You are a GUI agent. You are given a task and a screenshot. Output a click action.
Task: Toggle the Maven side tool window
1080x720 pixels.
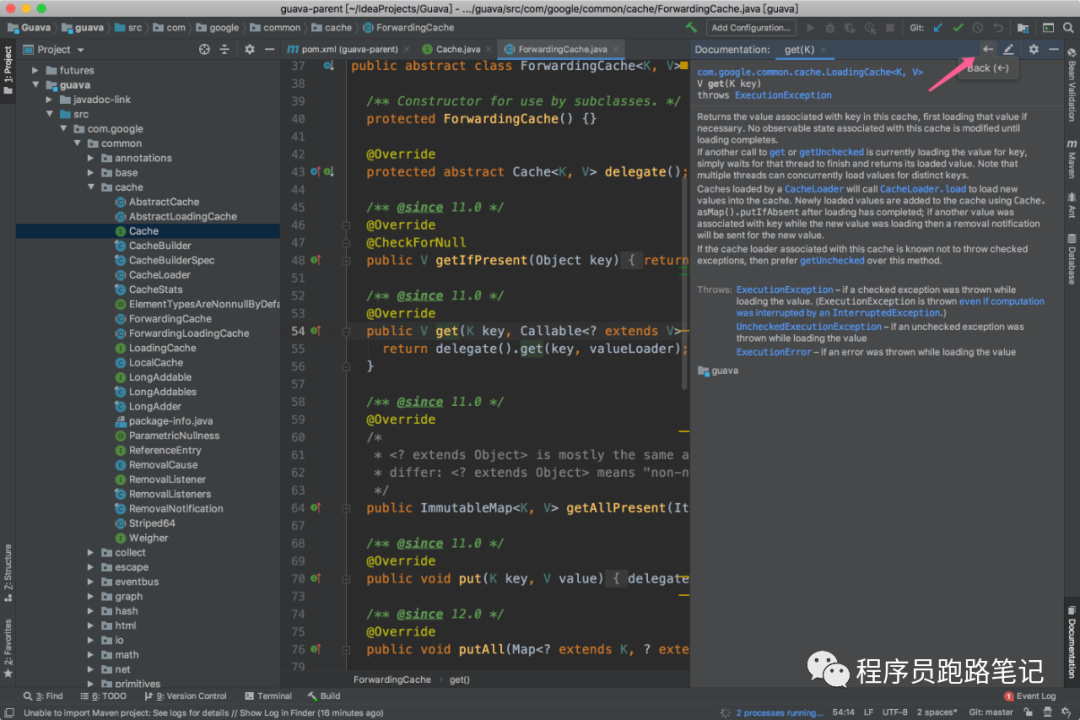click(1070, 160)
